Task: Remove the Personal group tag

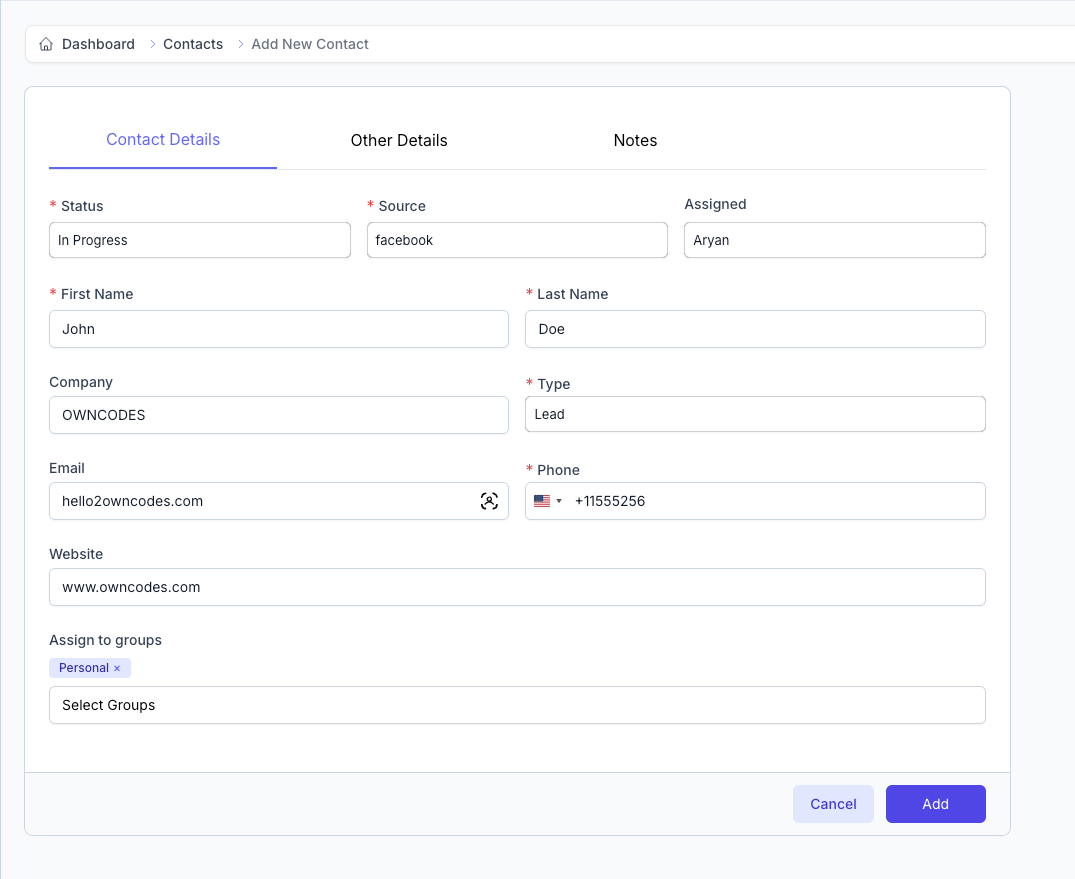Action: (117, 667)
